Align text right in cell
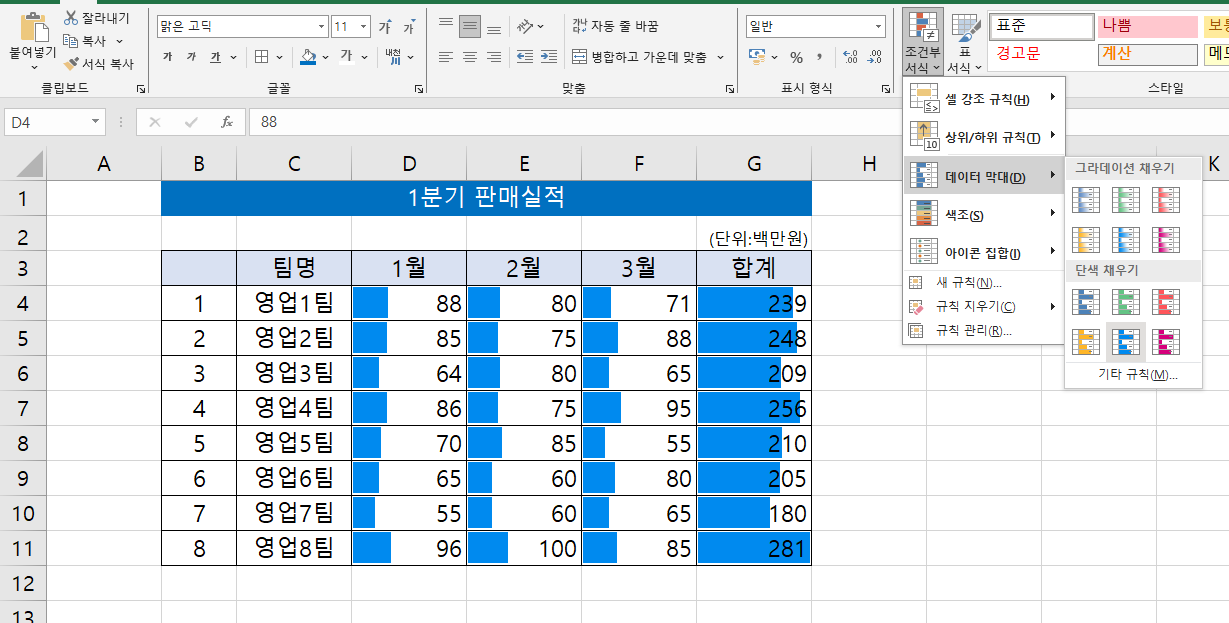The width and height of the screenshot is (1229, 623). [494, 57]
